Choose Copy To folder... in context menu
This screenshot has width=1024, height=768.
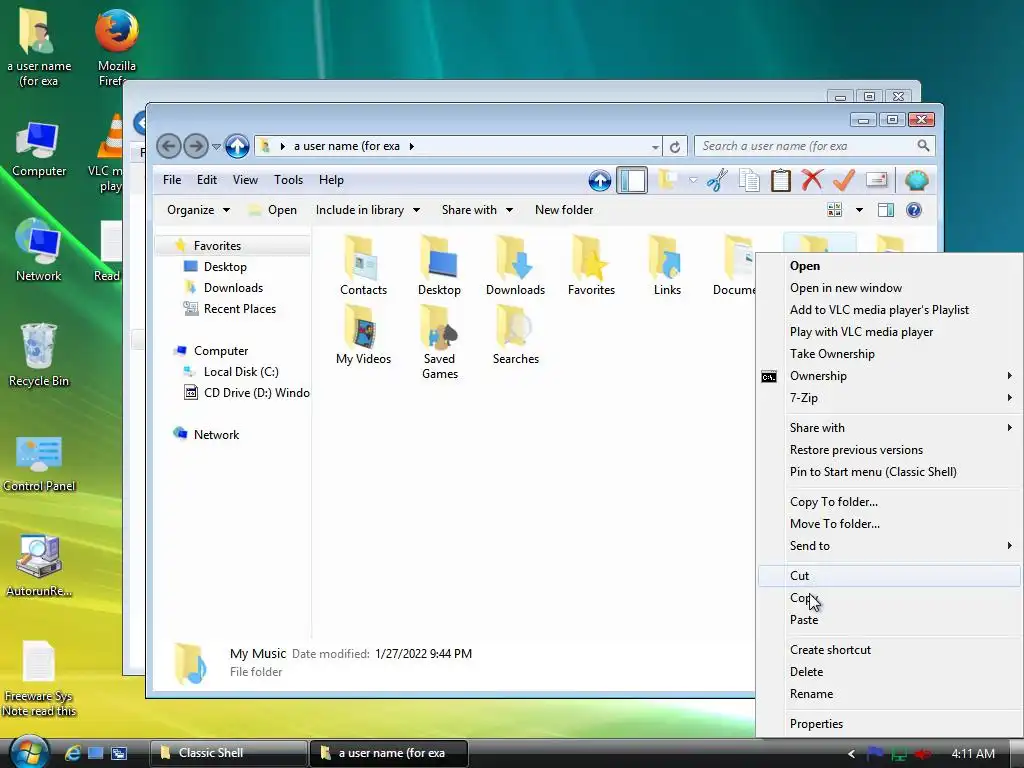point(833,502)
